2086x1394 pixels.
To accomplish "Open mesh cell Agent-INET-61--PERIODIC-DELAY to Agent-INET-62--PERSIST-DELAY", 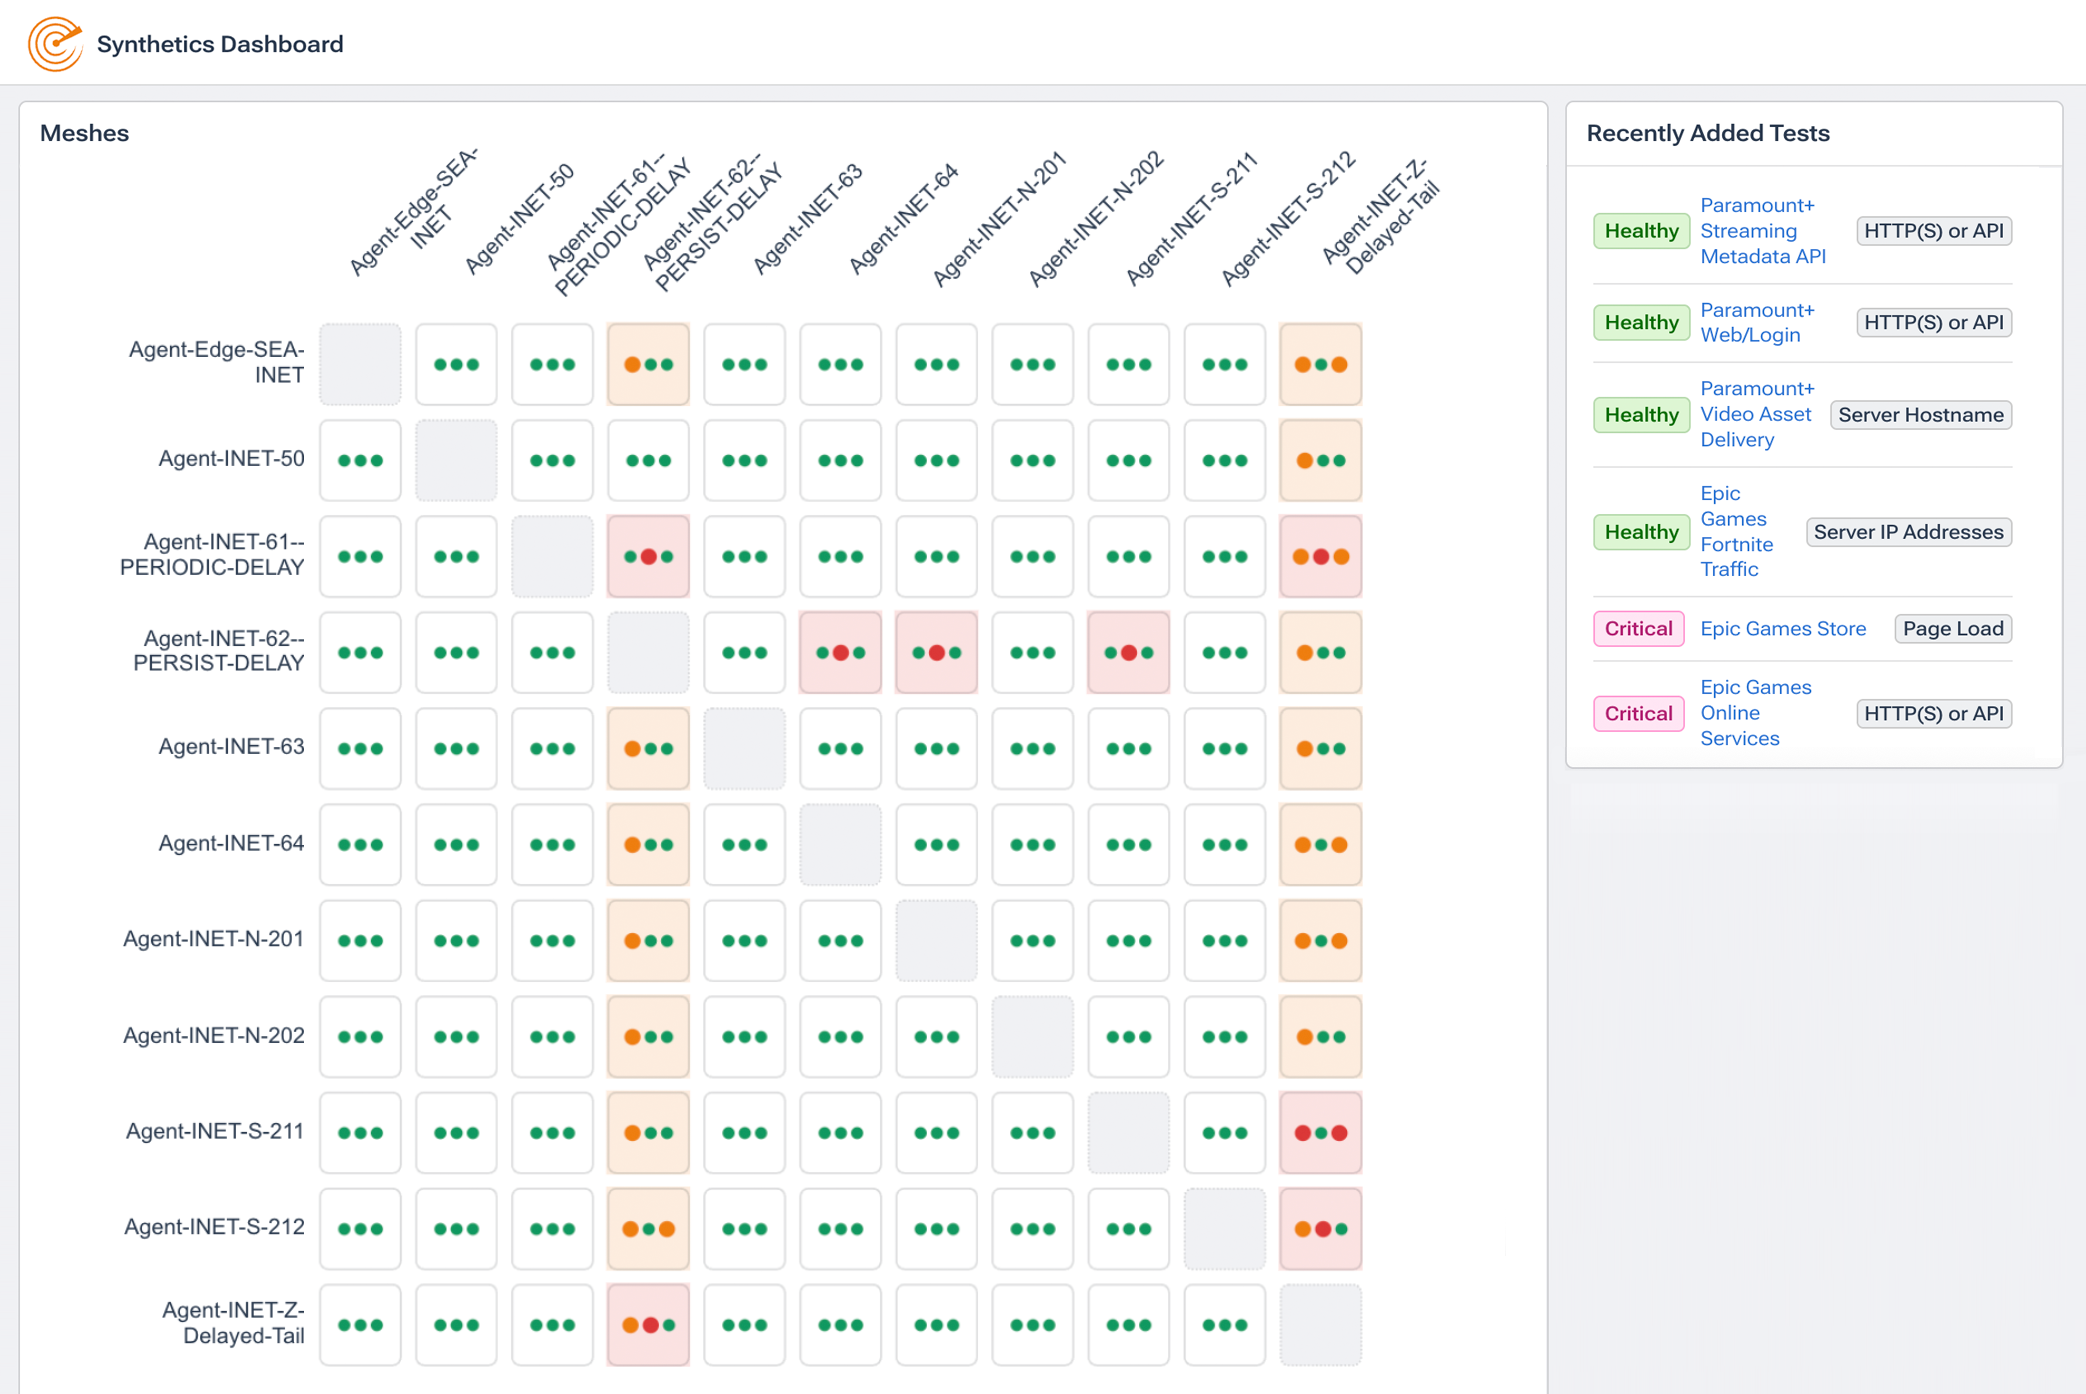I will pyautogui.click(x=648, y=556).
